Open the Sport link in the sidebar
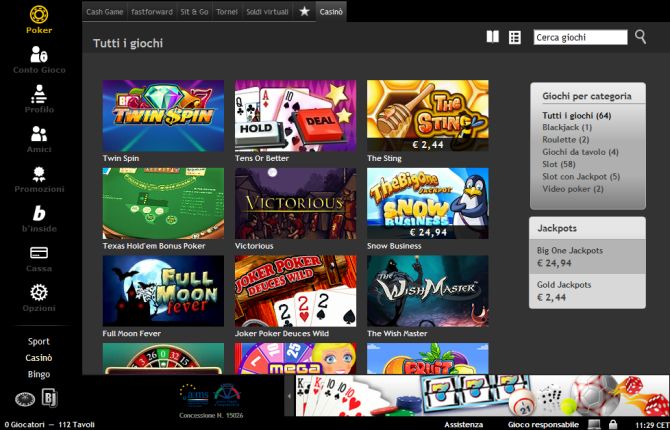The height and width of the screenshot is (430, 670). click(39, 342)
